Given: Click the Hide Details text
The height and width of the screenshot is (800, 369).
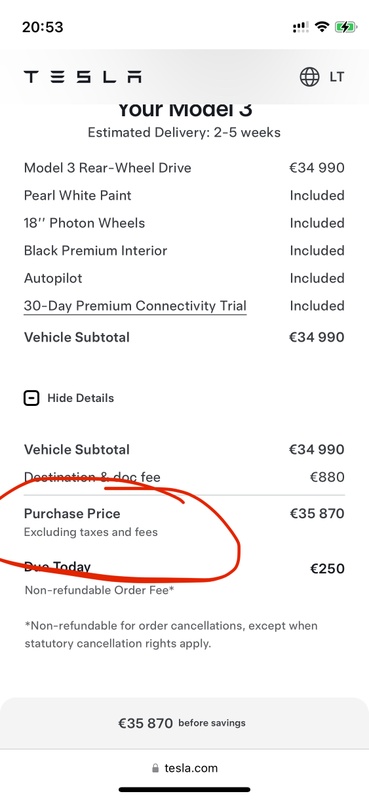Looking at the screenshot, I should click(x=81, y=398).
